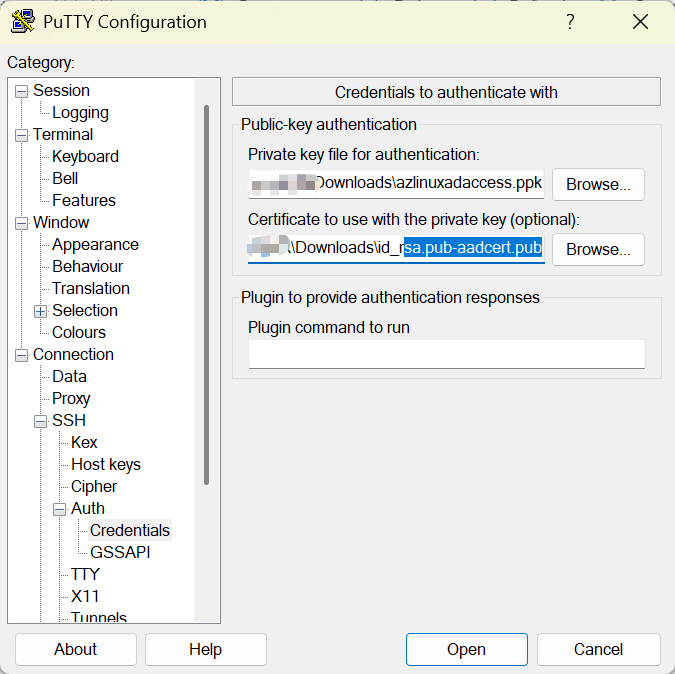Click 'Plugin to provide authentication responses' label
This screenshot has width=675, height=674.
390,297
